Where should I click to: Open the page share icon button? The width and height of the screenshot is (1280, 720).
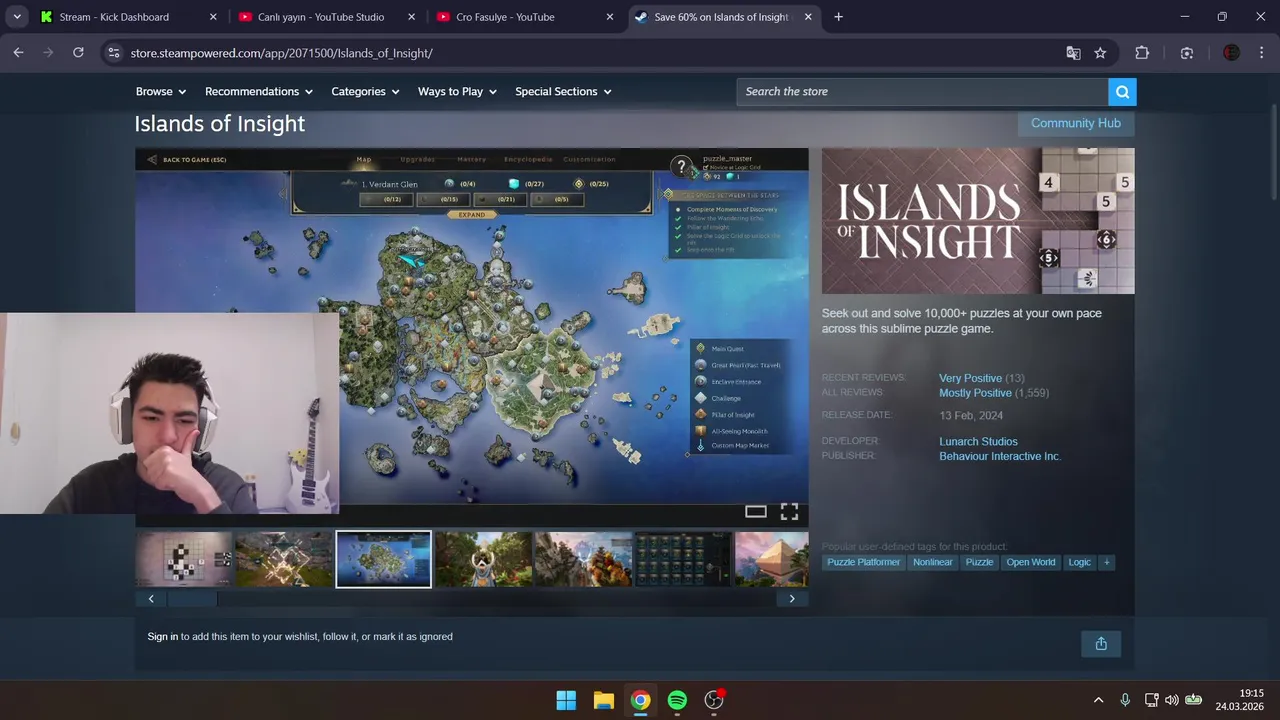[x=1101, y=644]
